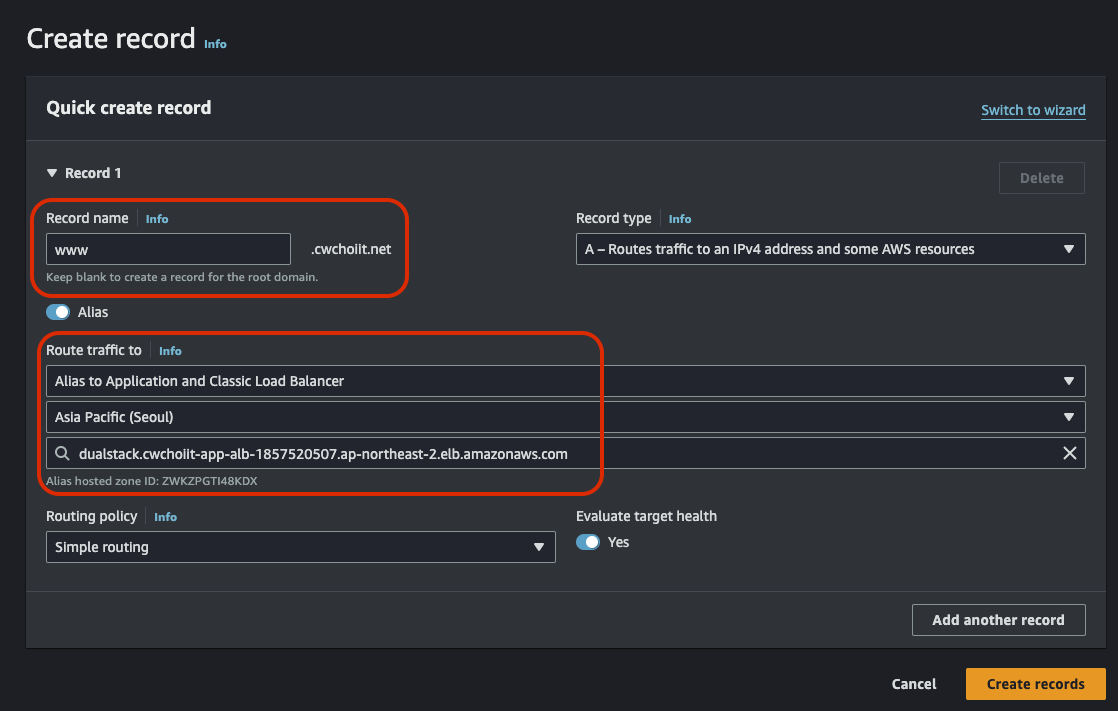Click the Alias hosted zone ID text
Screen dimensions: 1118x711
[152, 481]
